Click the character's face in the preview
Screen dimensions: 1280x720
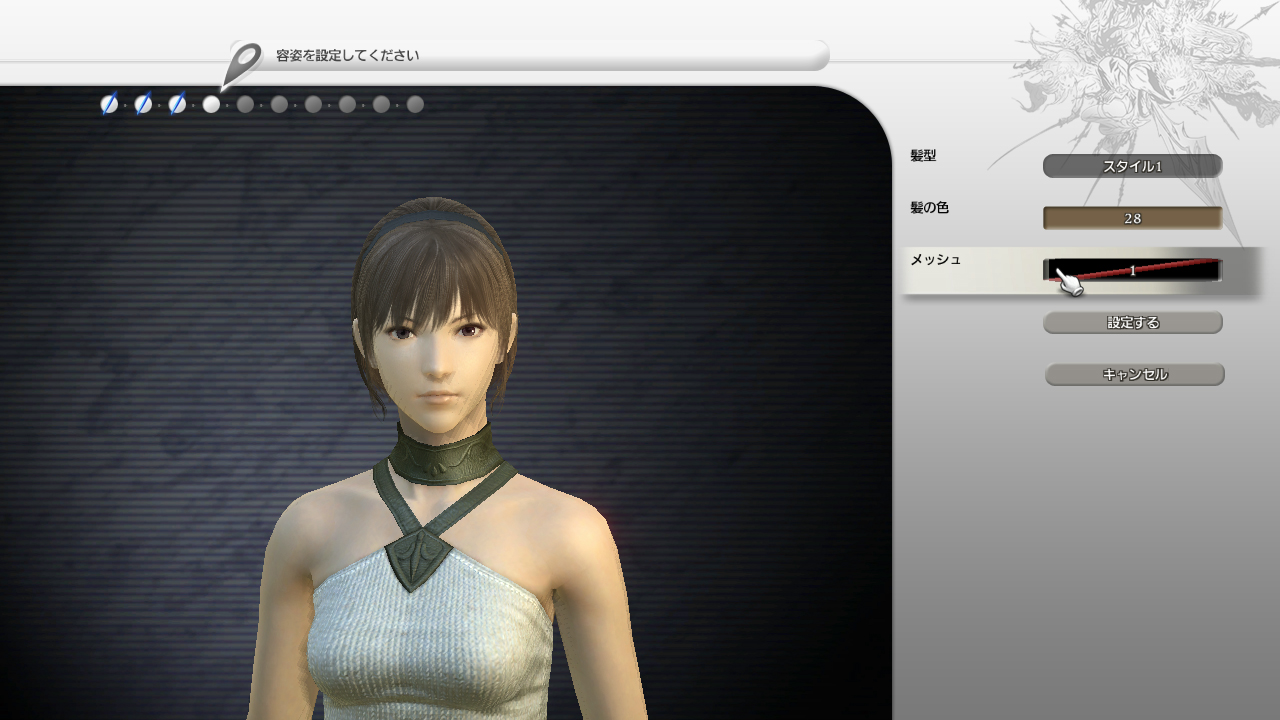coord(436,350)
